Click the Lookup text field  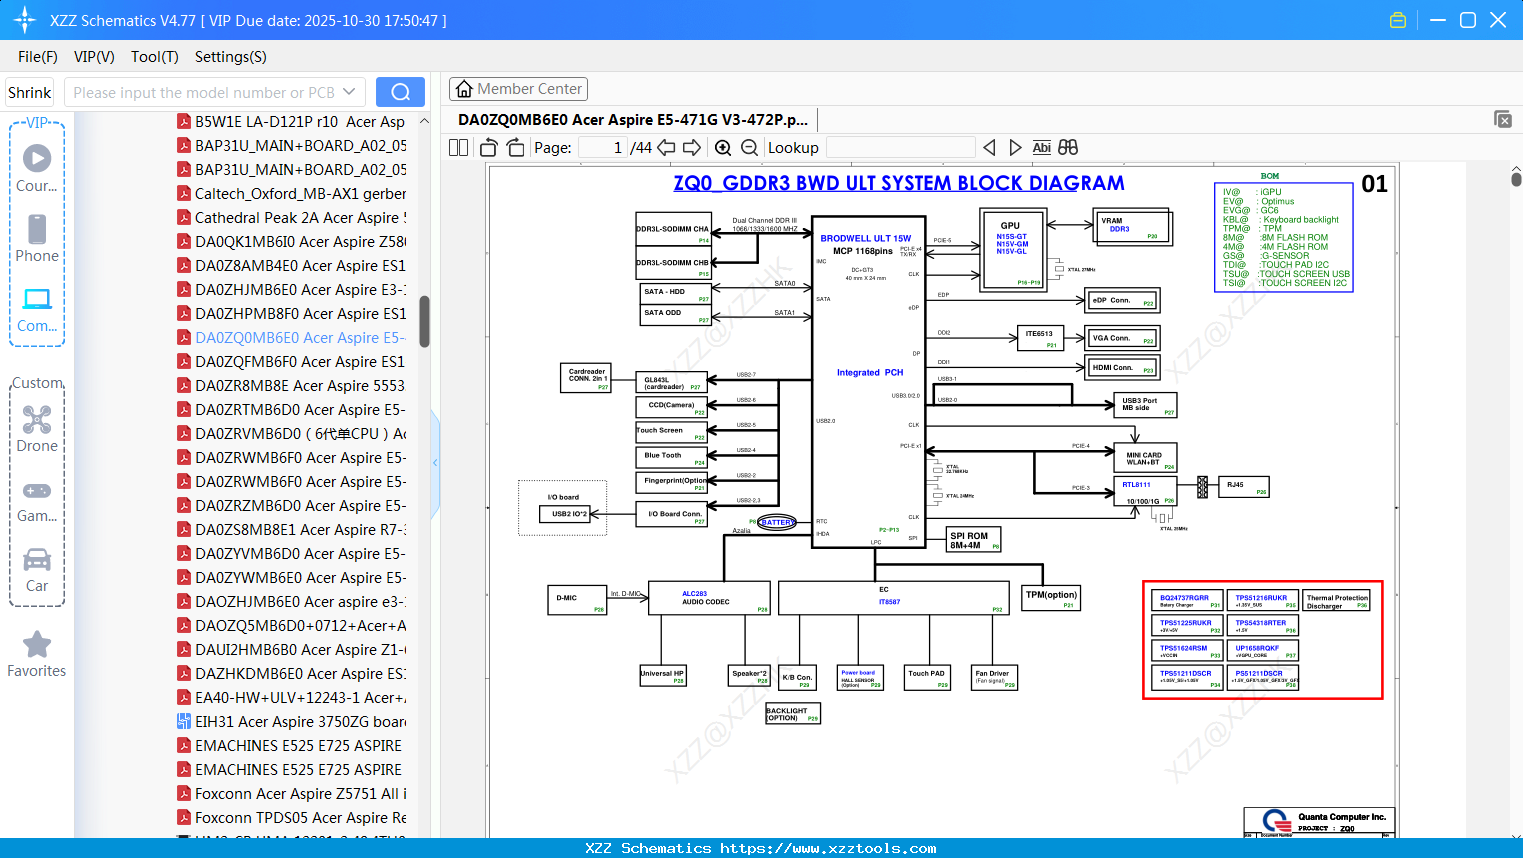coord(900,147)
